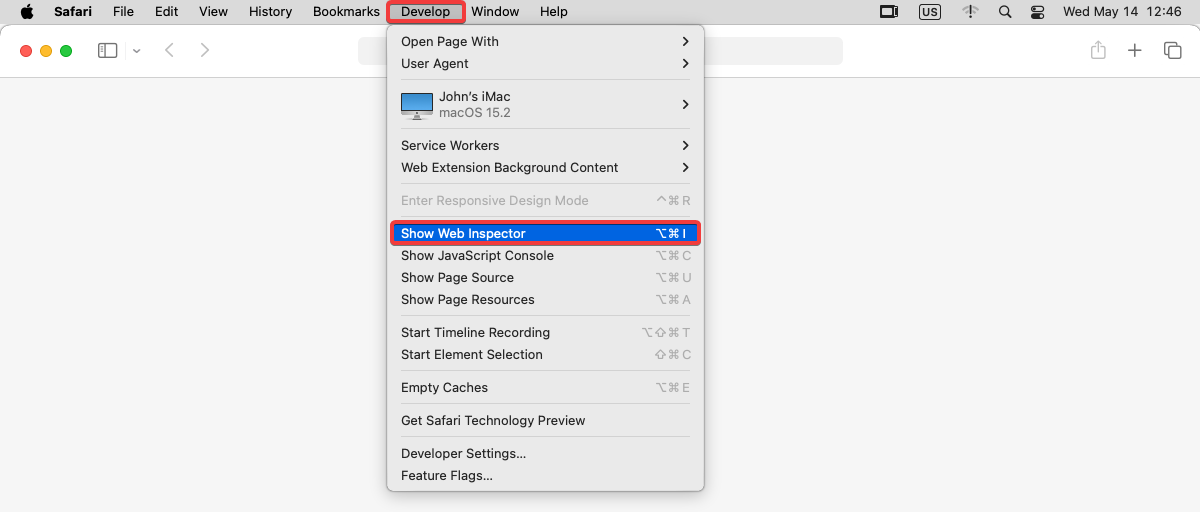Screen dimensions: 1200x512
Task: Open sidebar dropdown chevron next to sidebar icon
Action: pyautogui.click(x=136, y=50)
